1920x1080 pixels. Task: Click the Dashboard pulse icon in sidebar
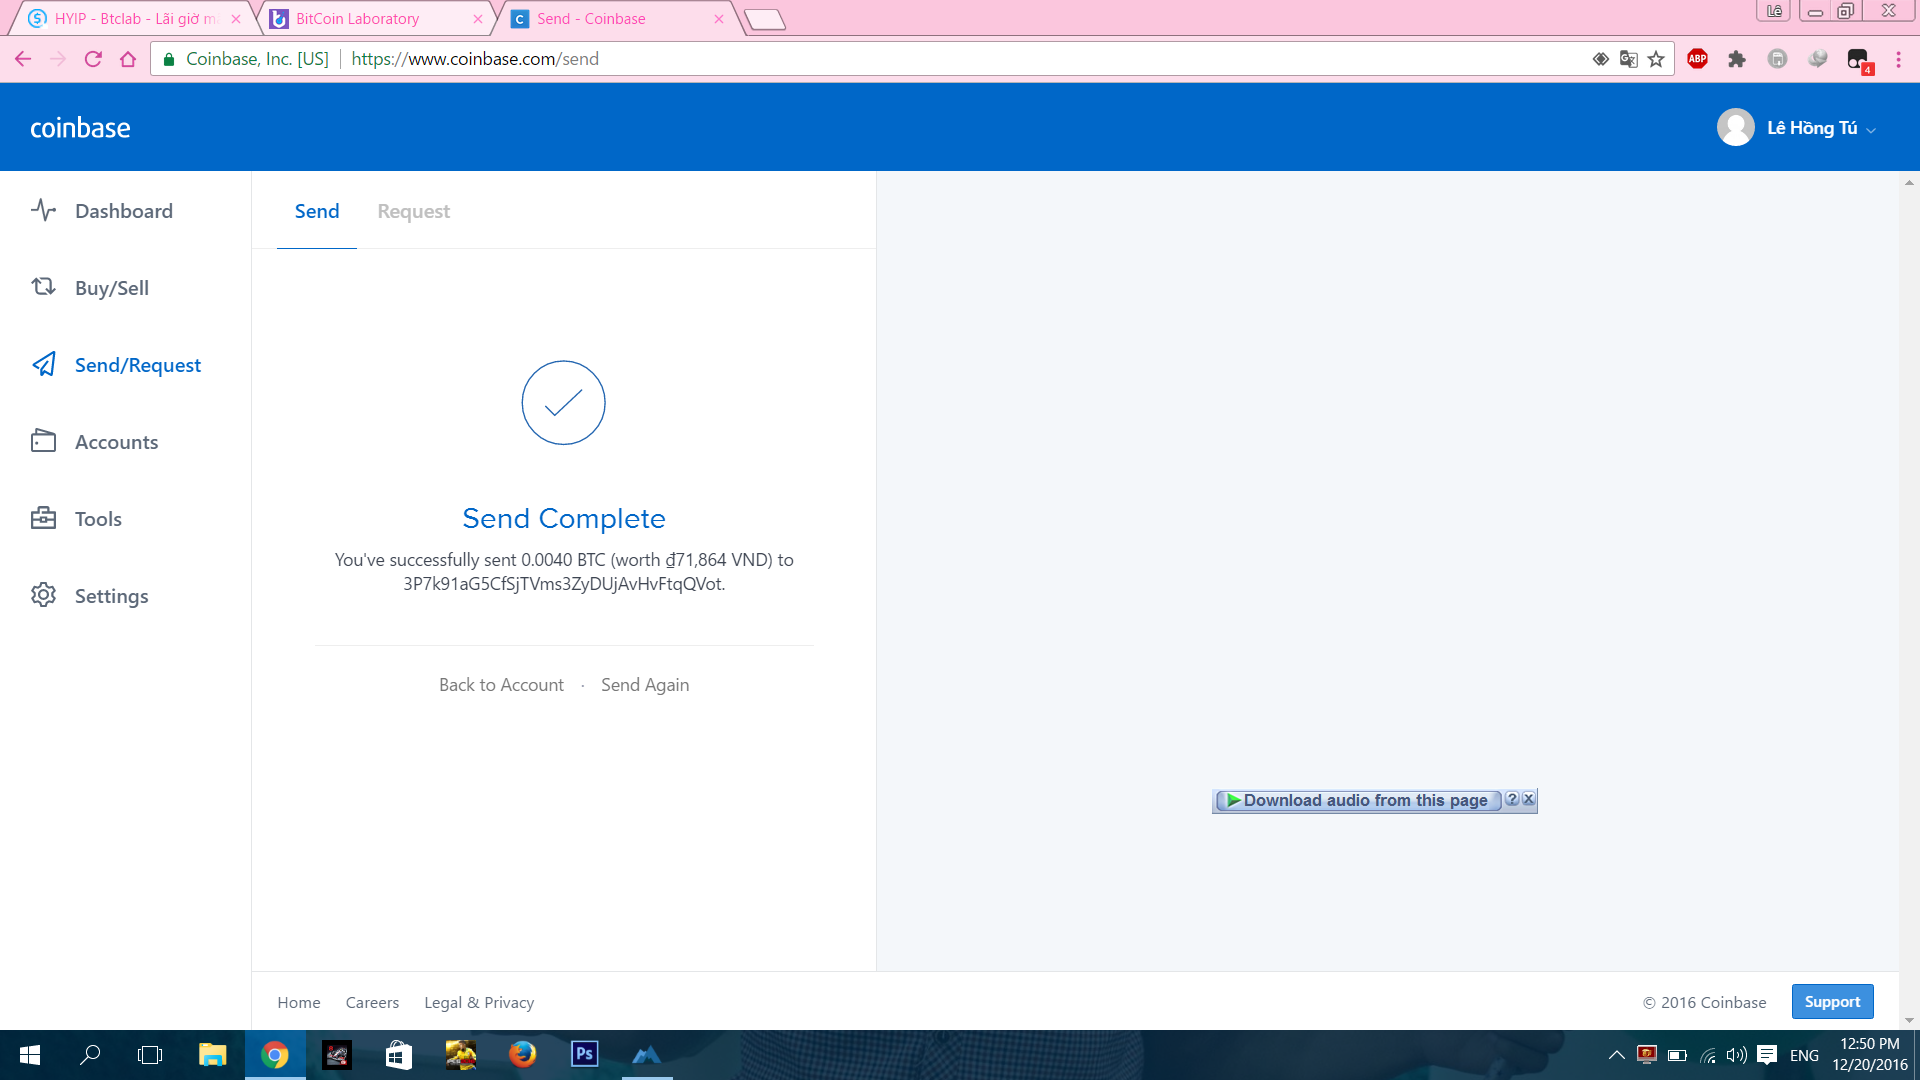click(x=43, y=210)
